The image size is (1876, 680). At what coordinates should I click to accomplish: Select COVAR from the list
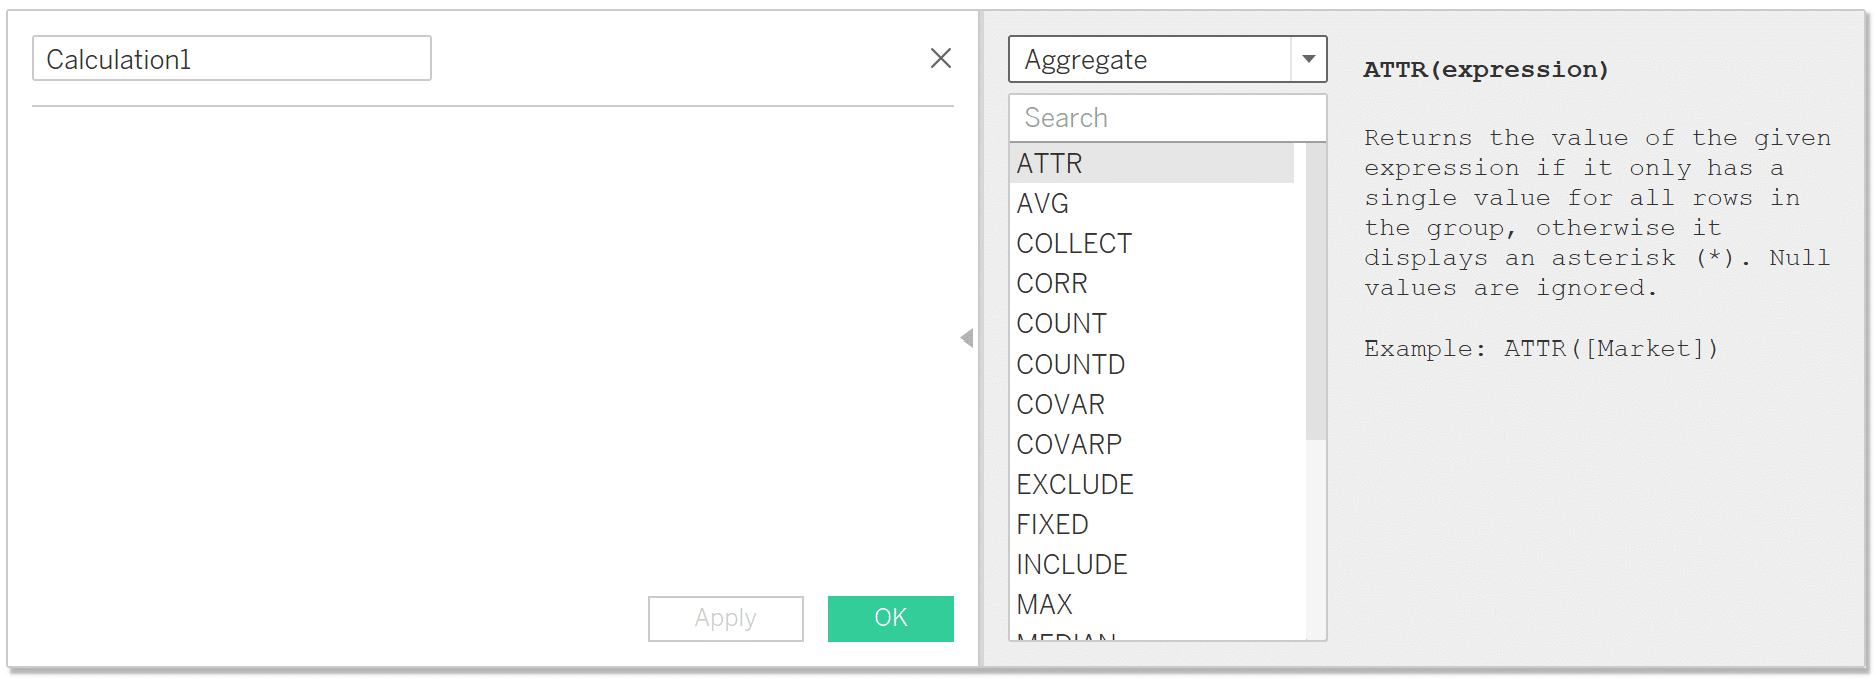[x=1152, y=404]
